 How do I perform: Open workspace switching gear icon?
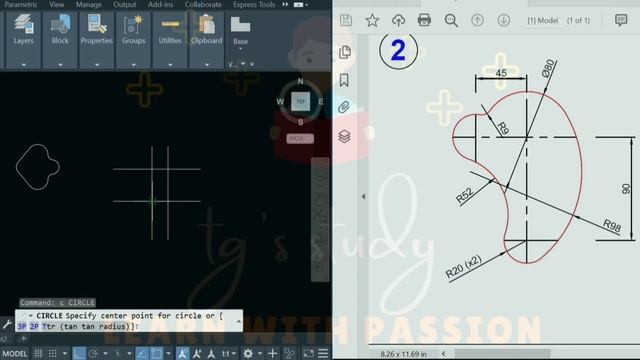click(248, 353)
